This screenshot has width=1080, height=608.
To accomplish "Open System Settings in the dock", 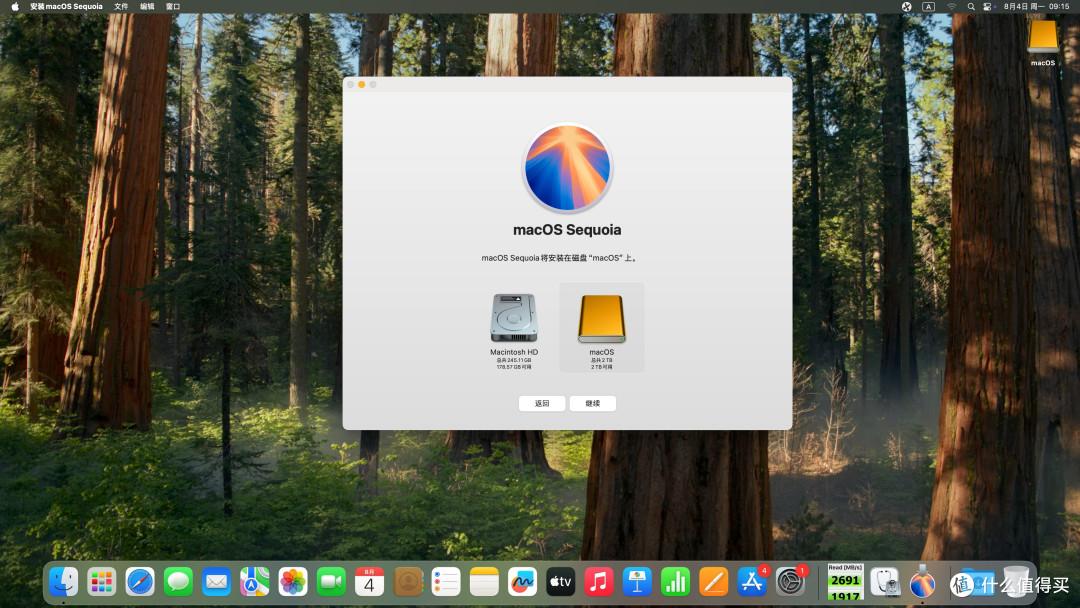I will coord(790,582).
